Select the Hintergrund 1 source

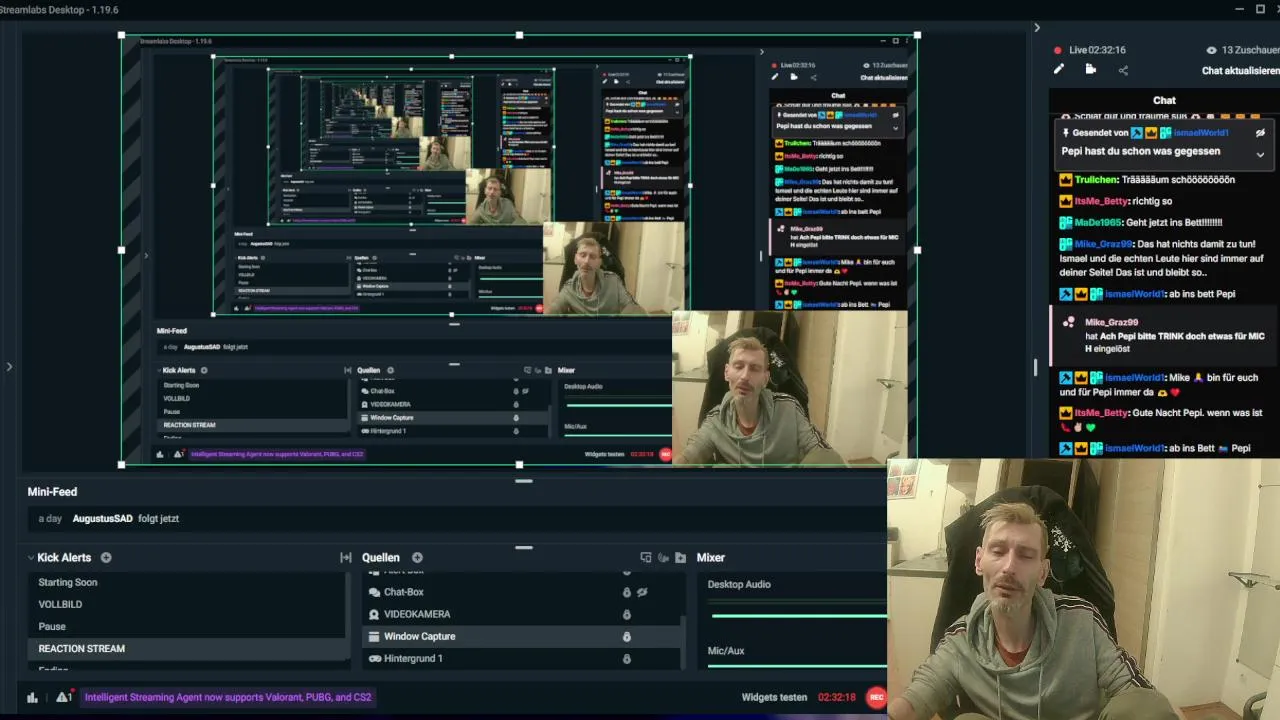(413, 658)
